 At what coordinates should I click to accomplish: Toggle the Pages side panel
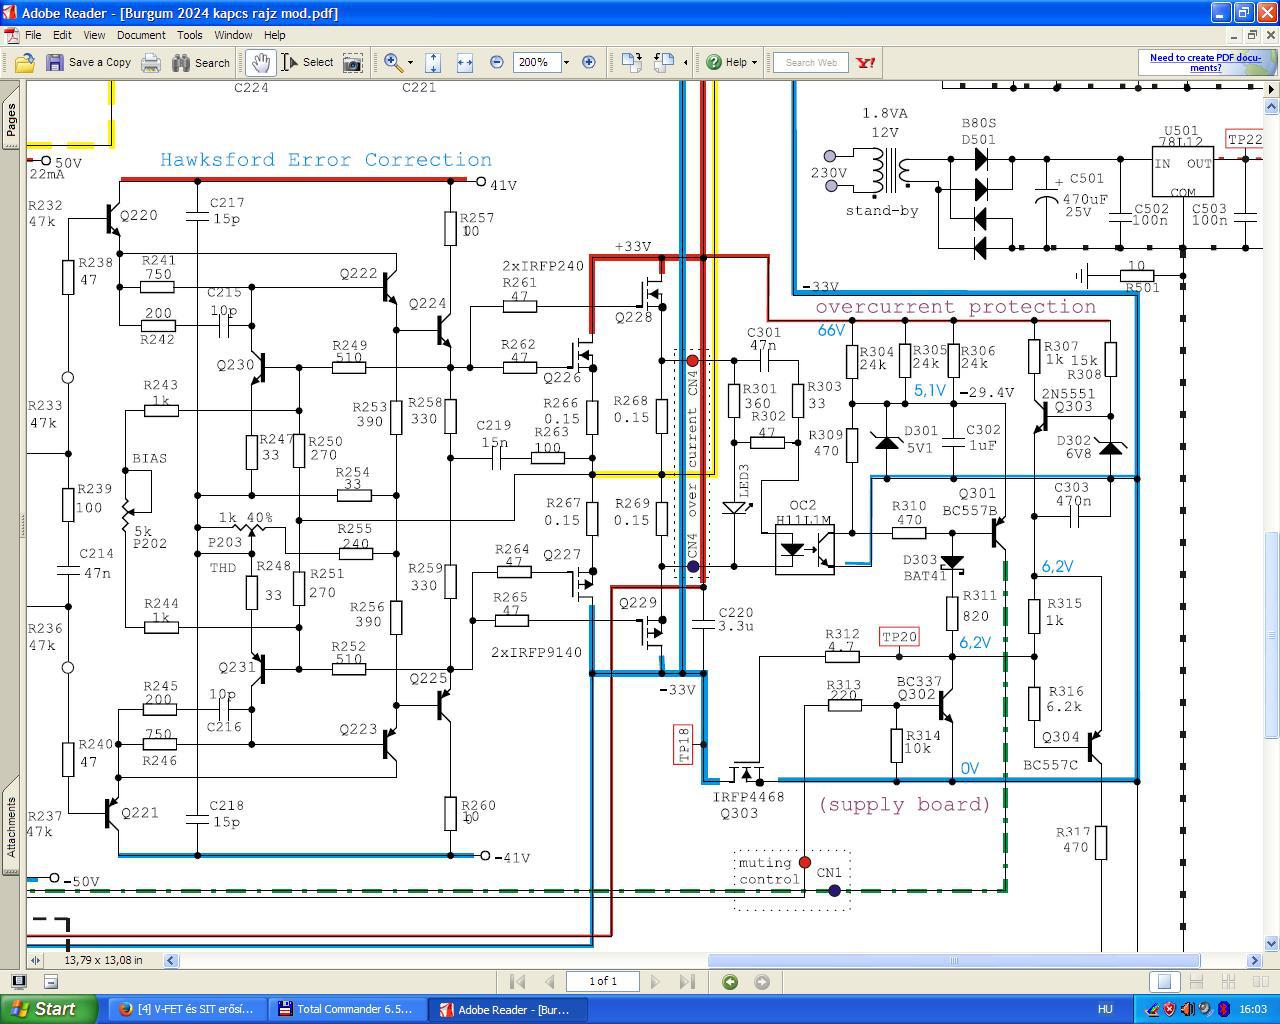11,119
